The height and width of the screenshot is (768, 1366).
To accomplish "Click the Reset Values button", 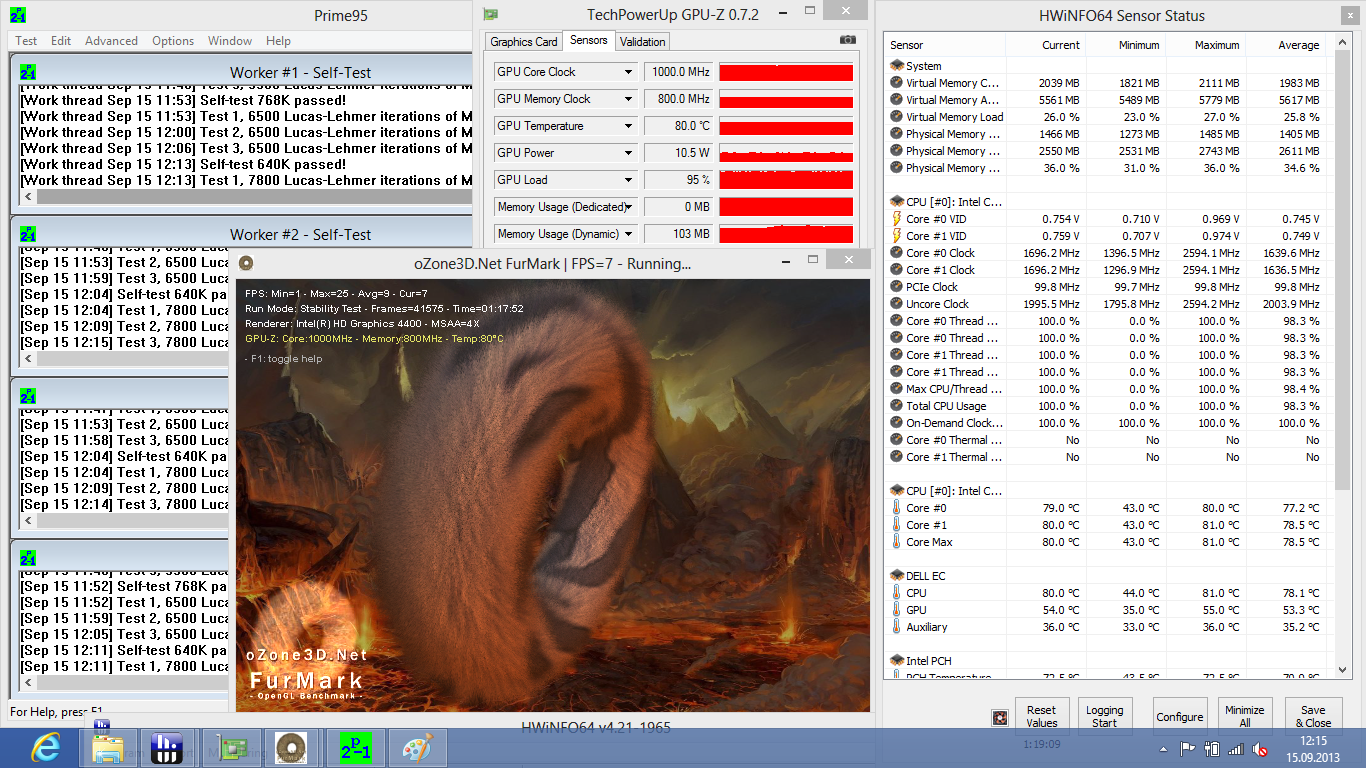I will (x=1042, y=717).
